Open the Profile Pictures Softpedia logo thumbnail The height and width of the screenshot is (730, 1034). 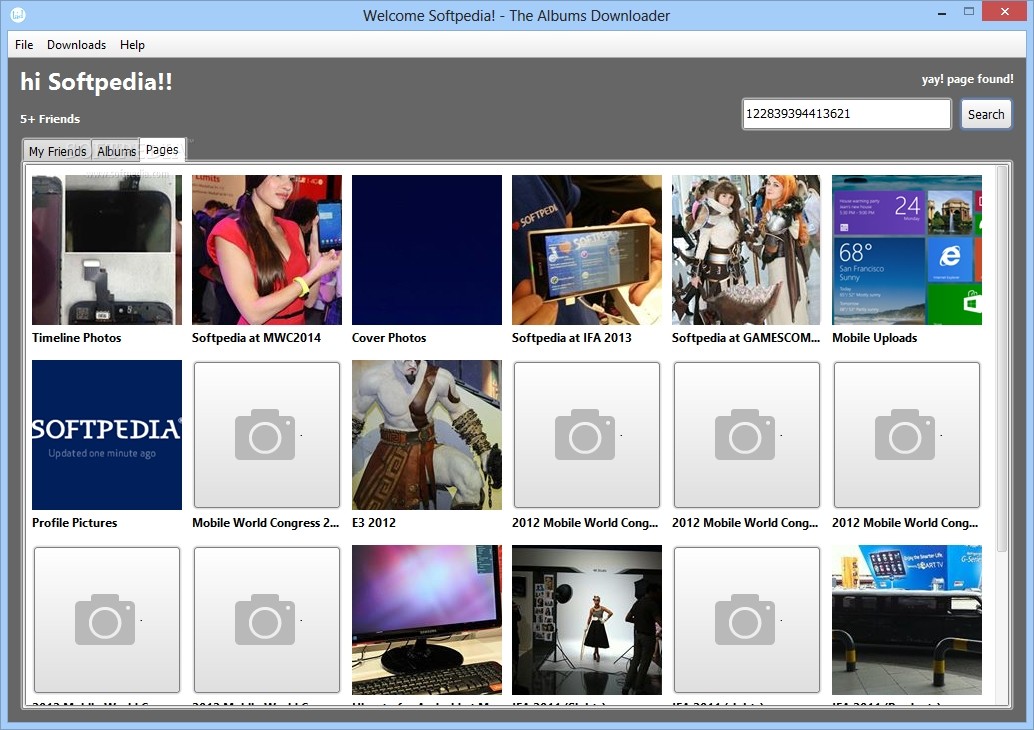[x=107, y=435]
